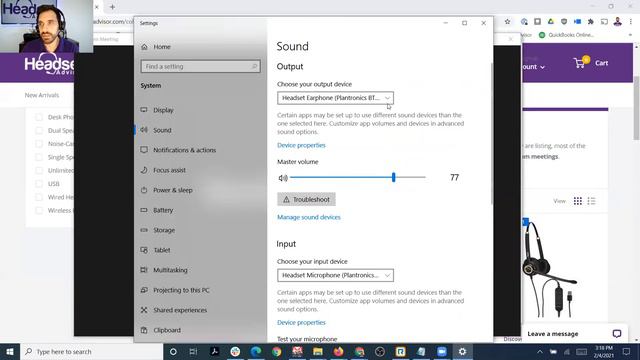Click the Storage sidebar icon
The image size is (640, 360).
144,230
